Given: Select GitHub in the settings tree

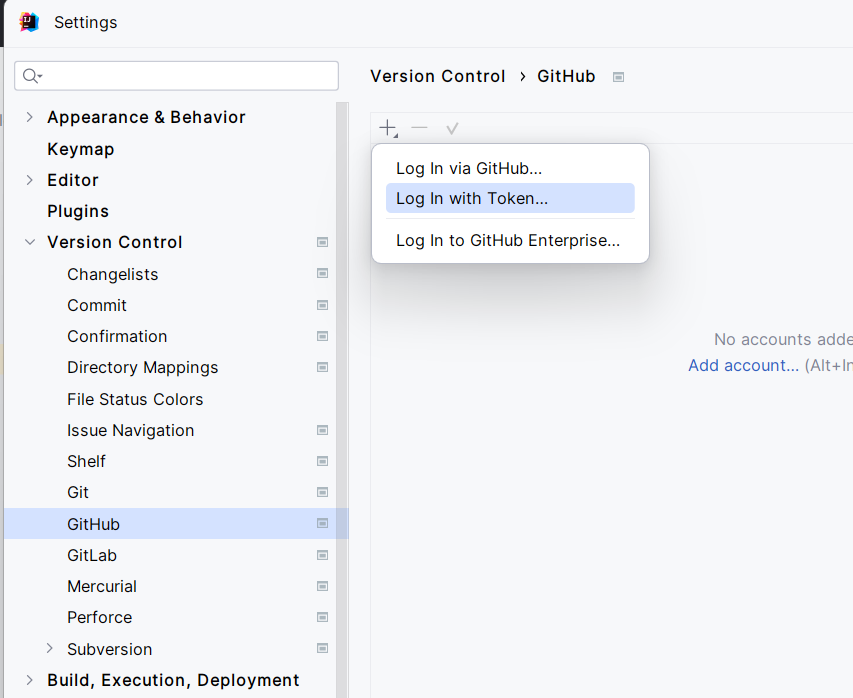Looking at the screenshot, I should [x=94, y=524].
